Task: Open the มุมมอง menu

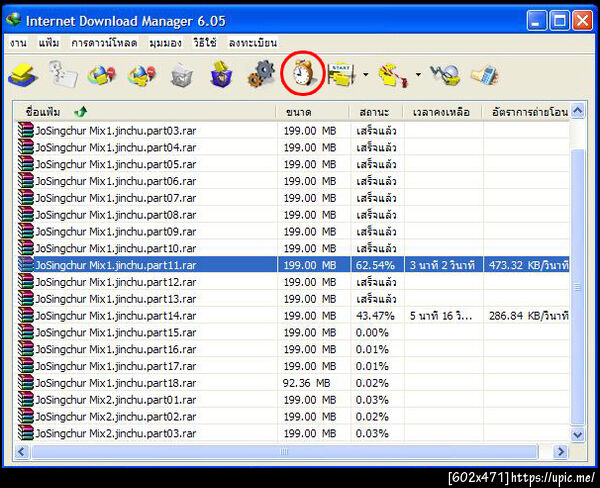Action: click(x=165, y=43)
